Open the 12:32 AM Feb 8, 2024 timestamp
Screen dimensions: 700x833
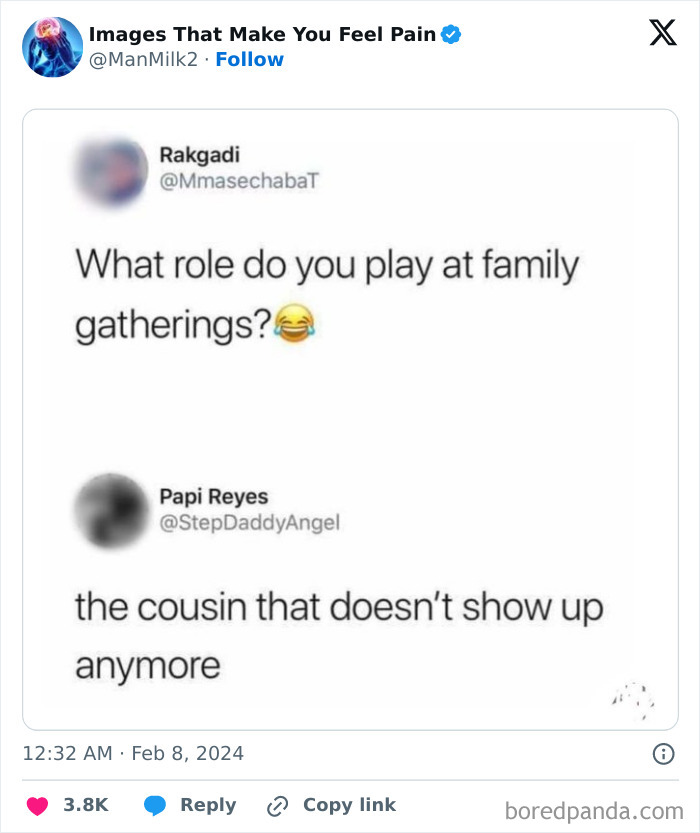pos(133,754)
